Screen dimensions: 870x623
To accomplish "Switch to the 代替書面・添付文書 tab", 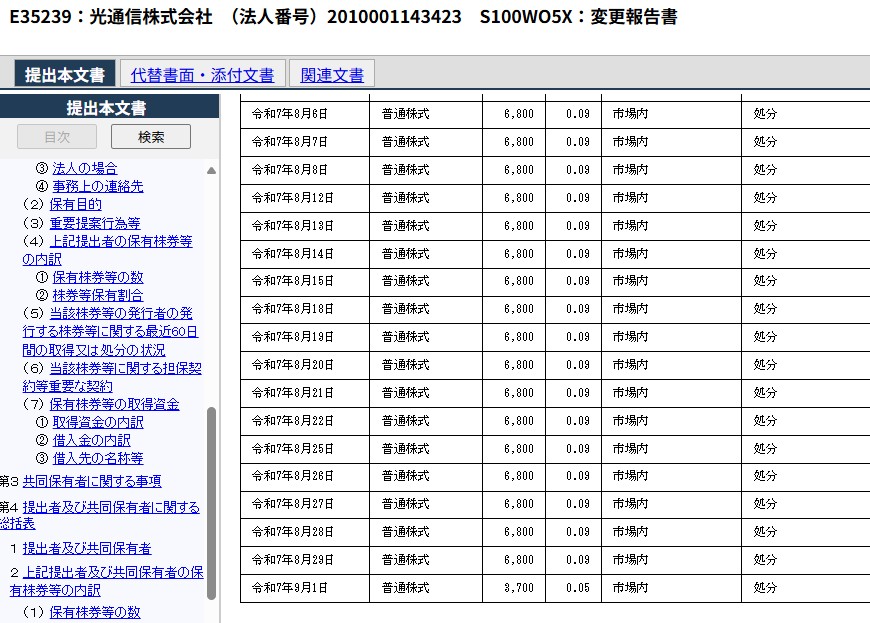I will (202, 75).
